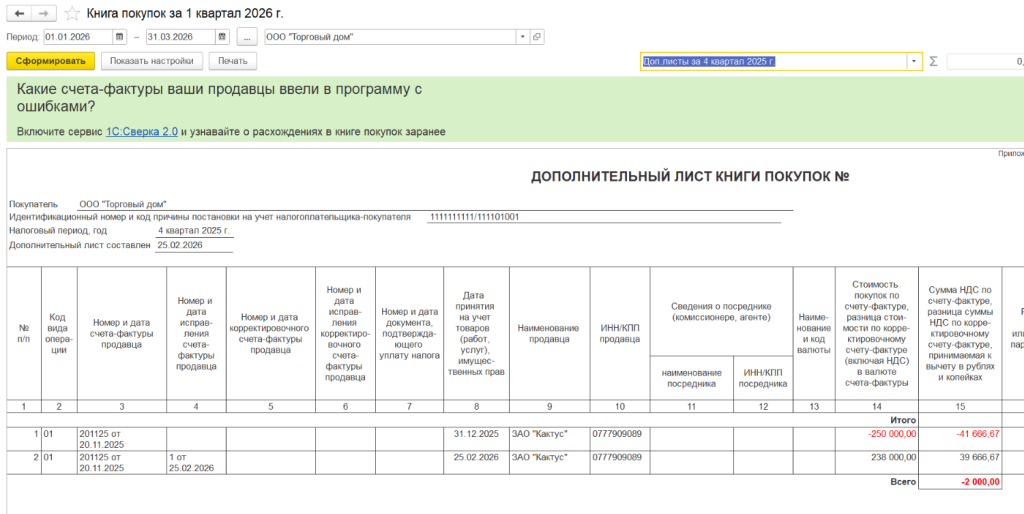
Task: Open organization card via the open icon
Action: click(x=537, y=37)
